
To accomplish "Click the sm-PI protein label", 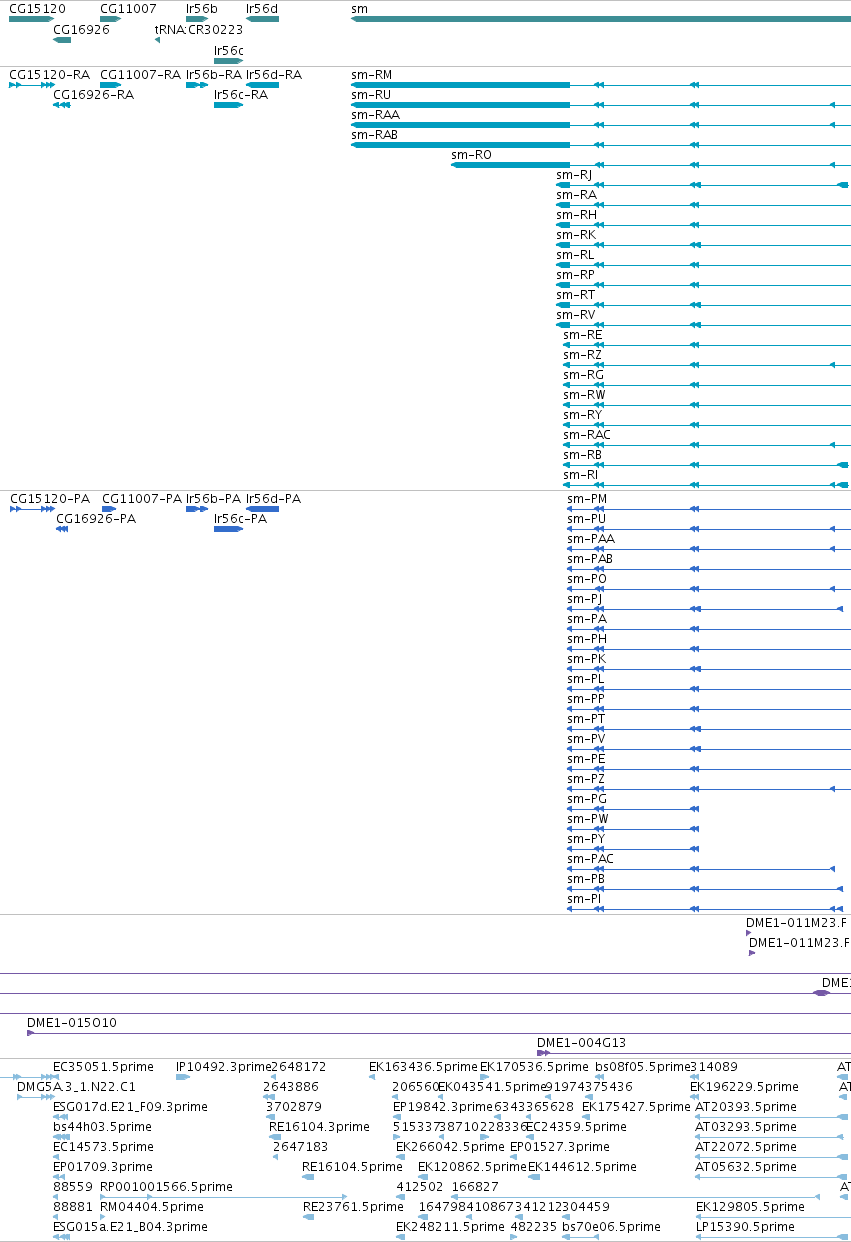I will (585, 899).
